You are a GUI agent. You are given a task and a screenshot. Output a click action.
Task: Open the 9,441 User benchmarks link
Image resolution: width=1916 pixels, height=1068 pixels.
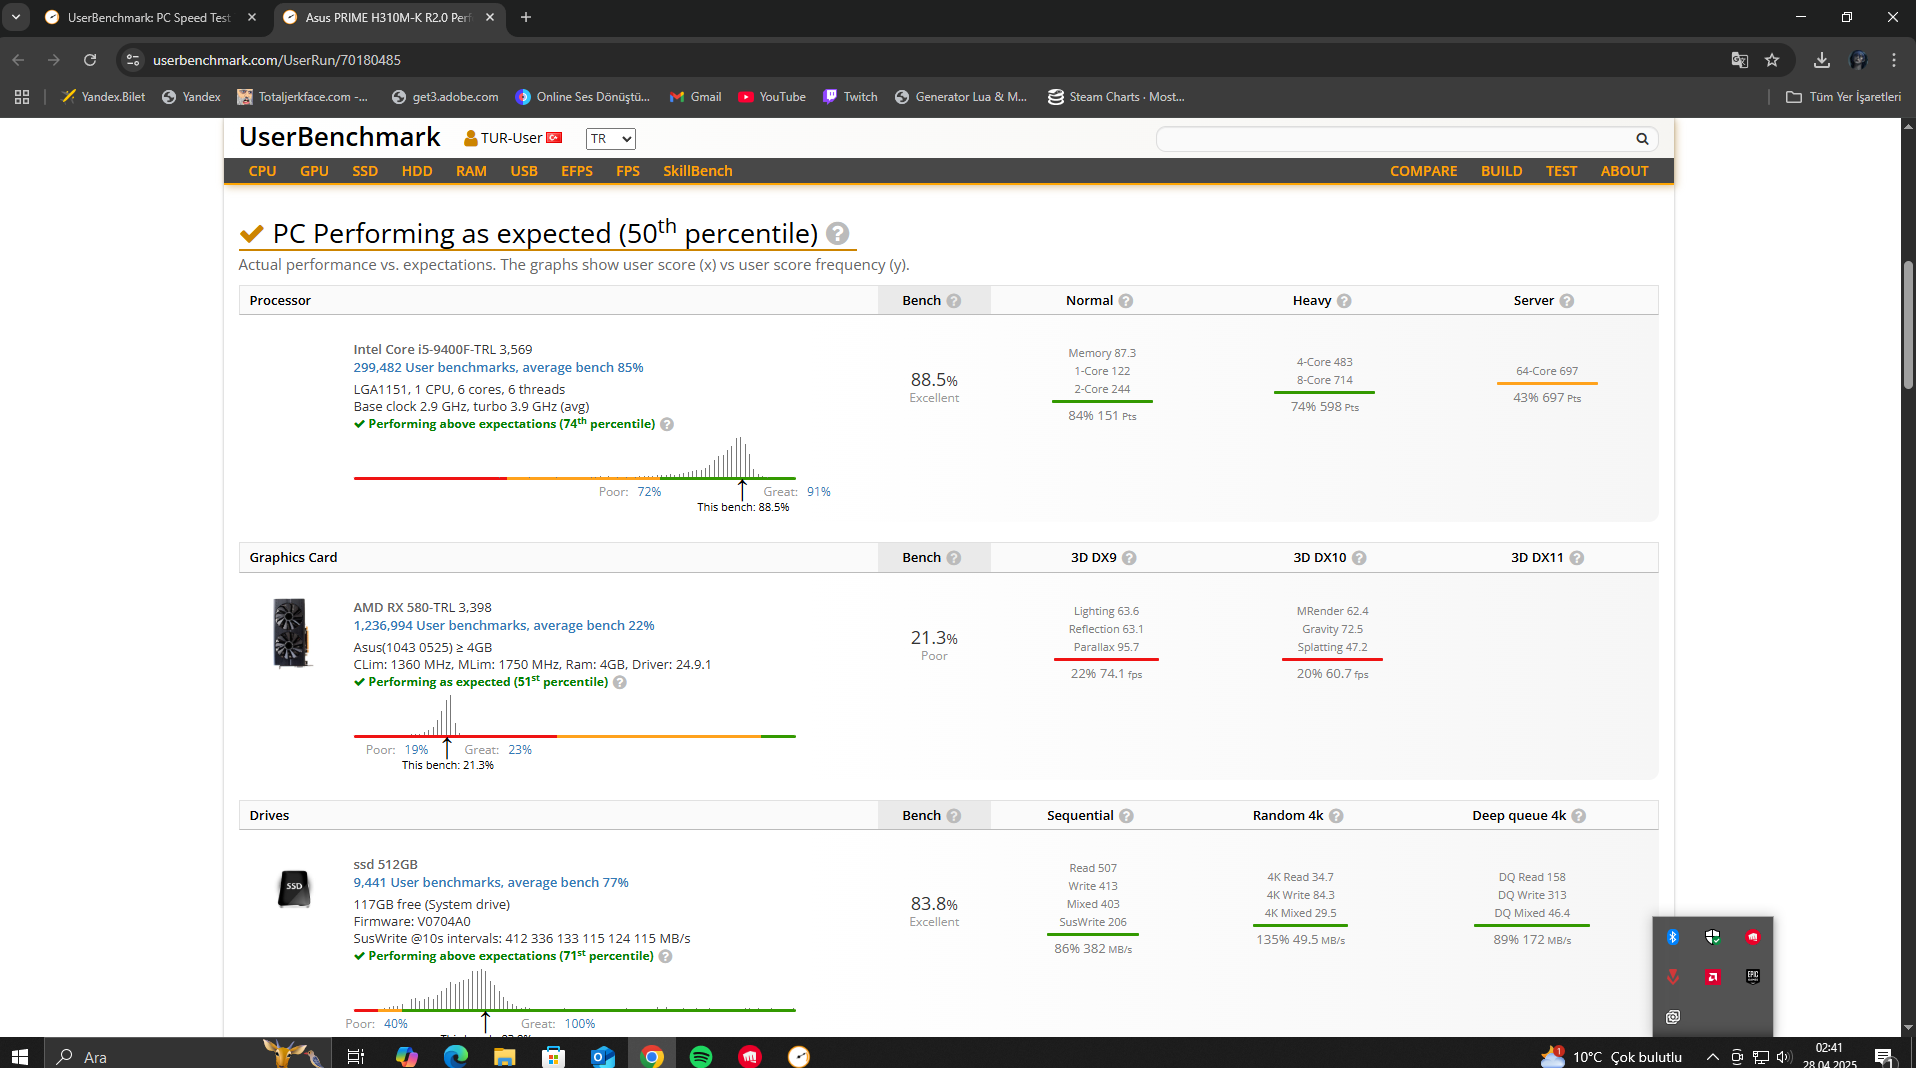pos(491,883)
